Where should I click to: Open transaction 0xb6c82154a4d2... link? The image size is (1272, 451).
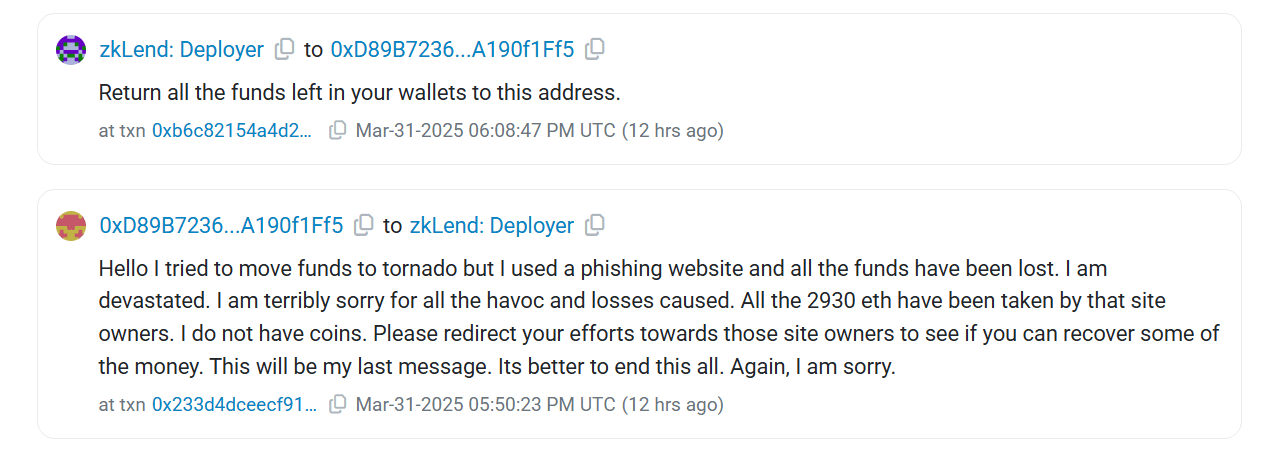[x=232, y=130]
